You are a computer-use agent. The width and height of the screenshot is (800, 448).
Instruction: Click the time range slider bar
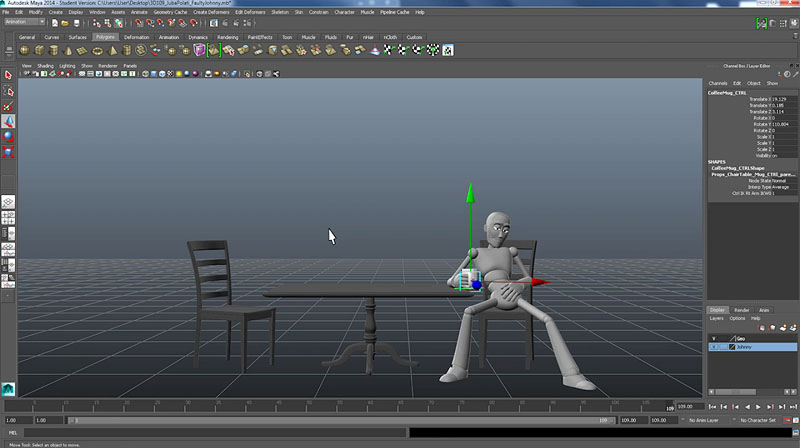340,420
